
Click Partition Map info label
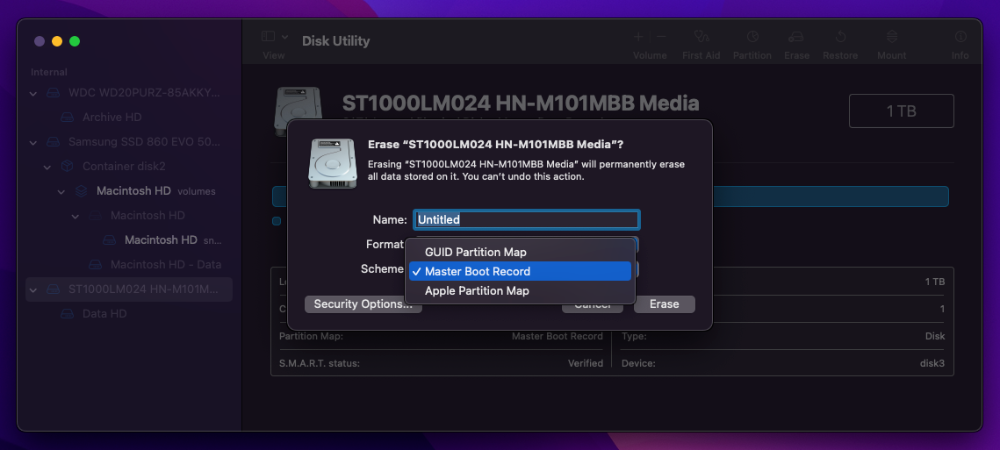point(311,336)
